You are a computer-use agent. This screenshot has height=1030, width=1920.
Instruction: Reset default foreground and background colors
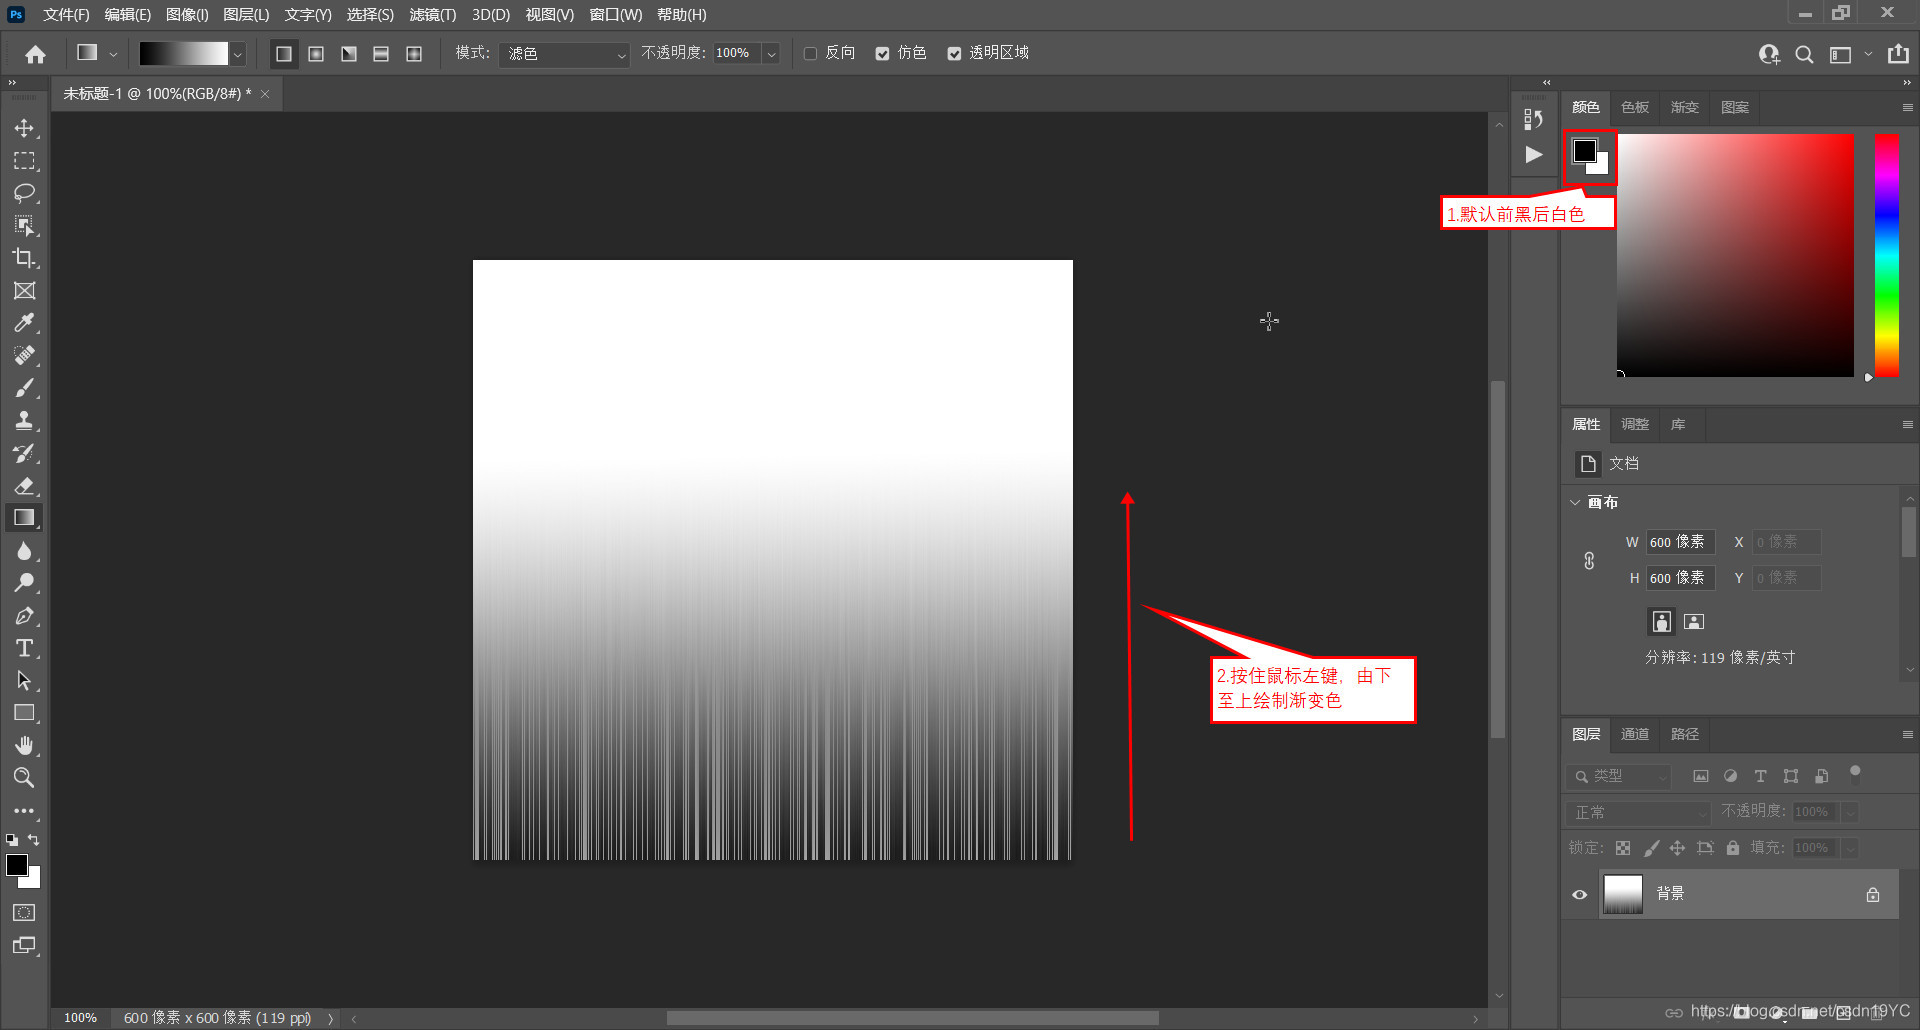point(12,840)
